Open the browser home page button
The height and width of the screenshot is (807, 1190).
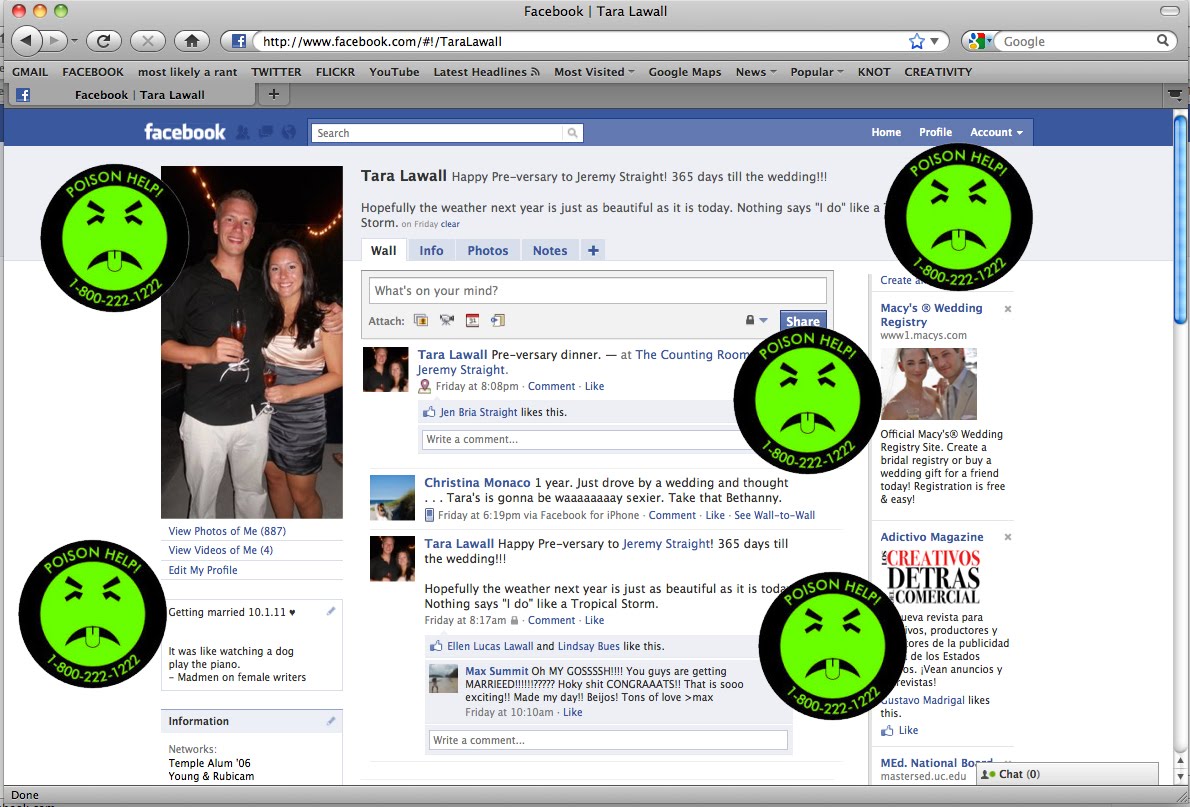coord(192,41)
